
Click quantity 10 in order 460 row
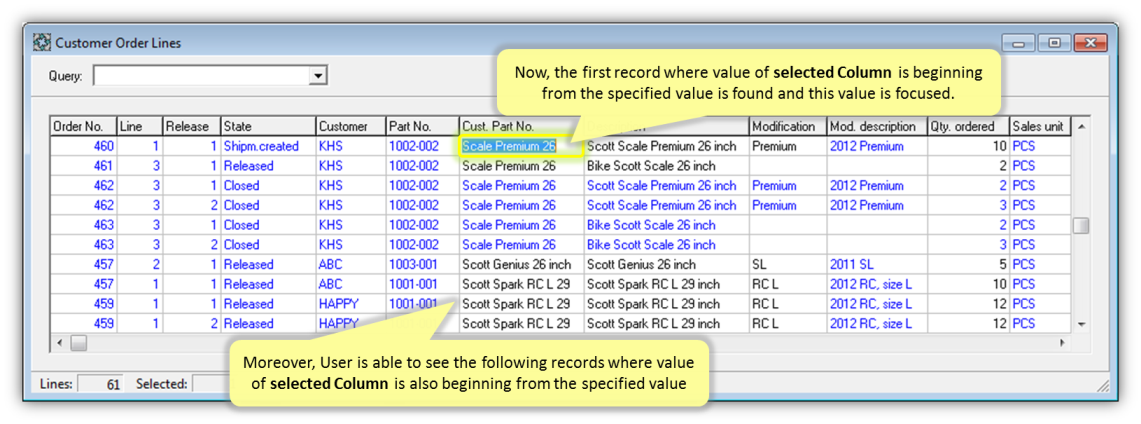(969, 146)
